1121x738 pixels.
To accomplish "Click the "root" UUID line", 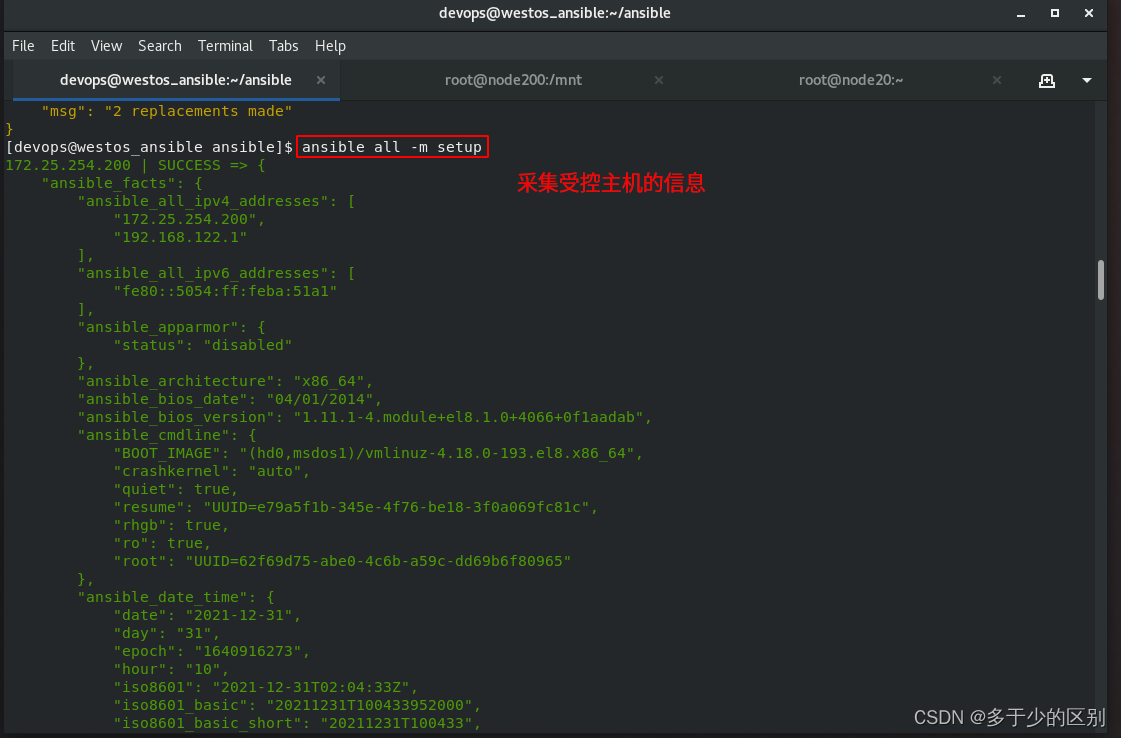I will (342, 561).
